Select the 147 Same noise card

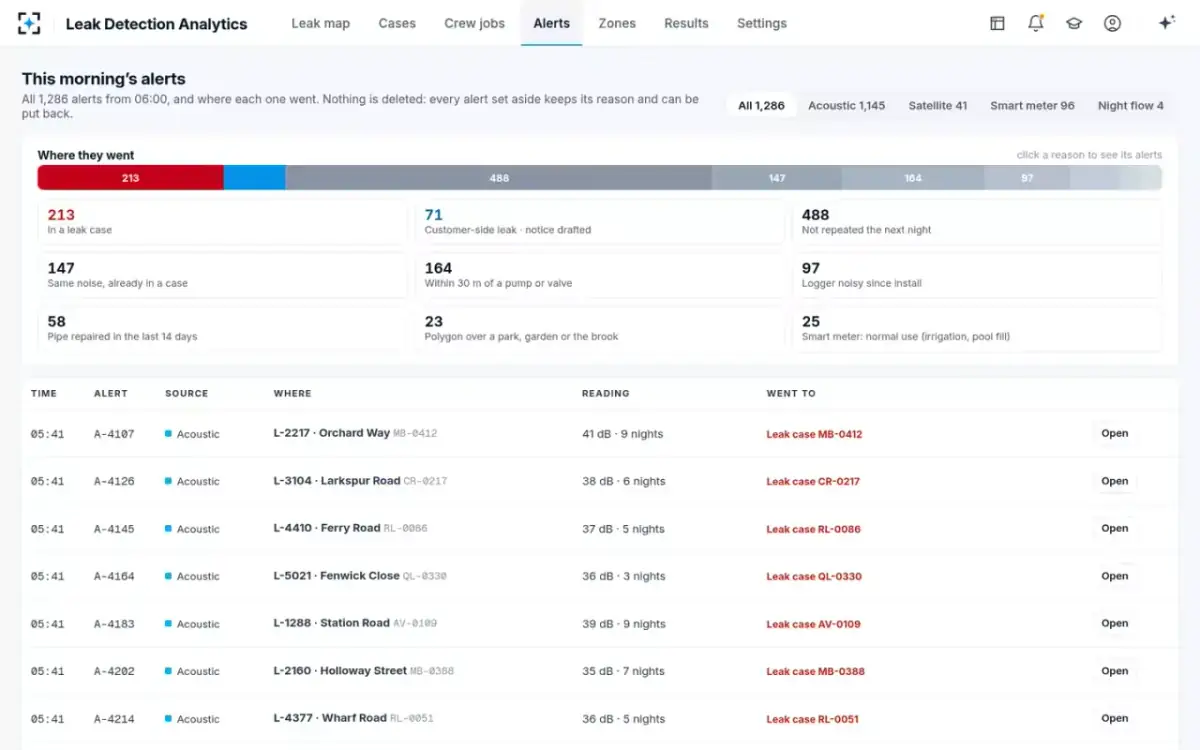click(x=223, y=275)
